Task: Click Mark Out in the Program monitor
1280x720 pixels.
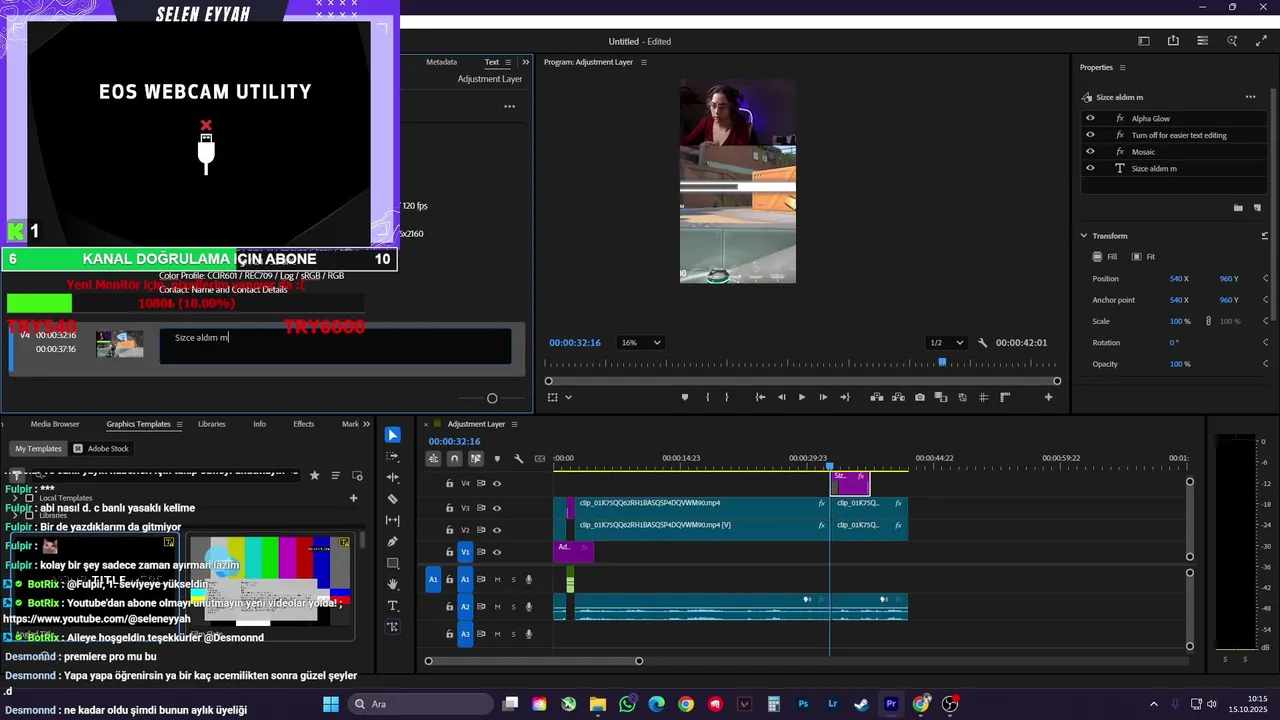Action: coord(727,397)
